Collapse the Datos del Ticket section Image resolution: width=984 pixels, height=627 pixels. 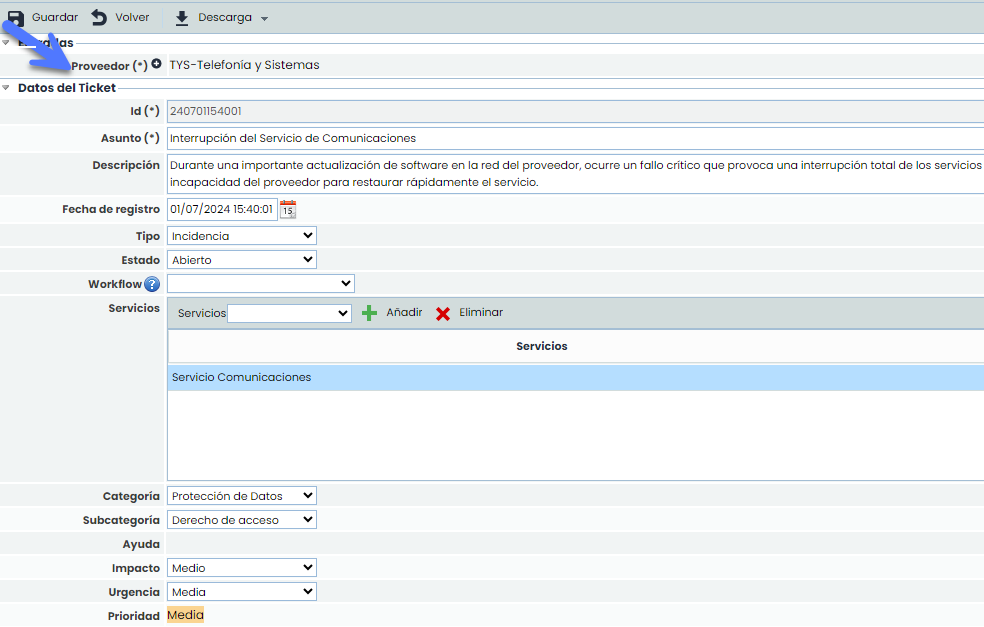[7, 88]
